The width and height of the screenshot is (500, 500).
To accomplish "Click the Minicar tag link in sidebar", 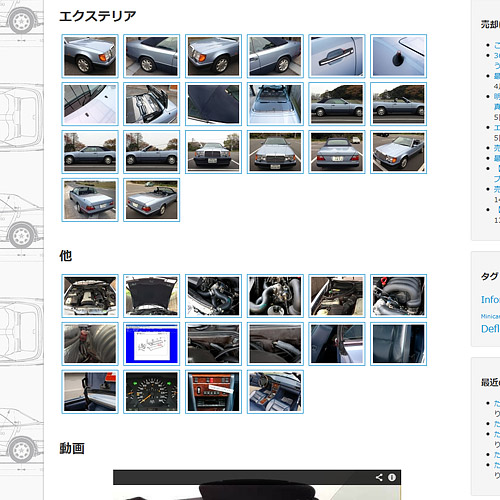I will pos(490,316).
